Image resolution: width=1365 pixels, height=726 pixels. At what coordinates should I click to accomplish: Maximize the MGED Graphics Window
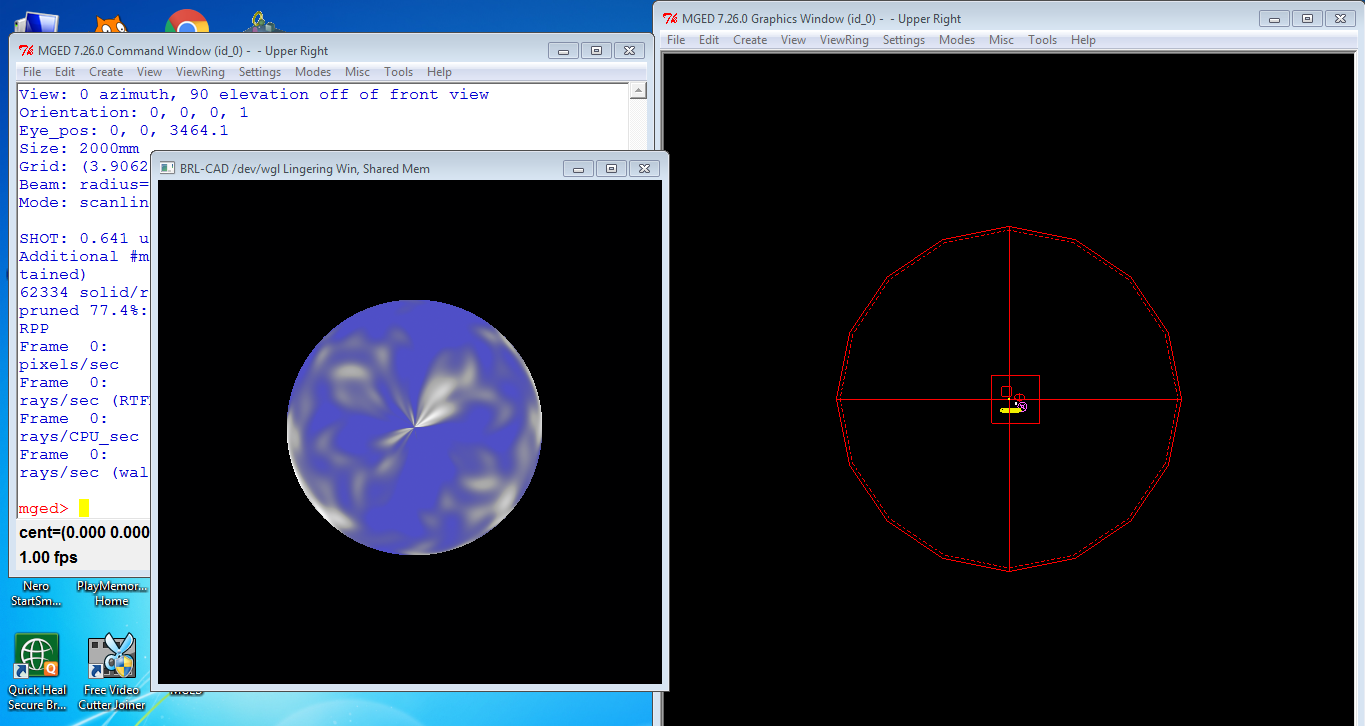pos(1306,18)
